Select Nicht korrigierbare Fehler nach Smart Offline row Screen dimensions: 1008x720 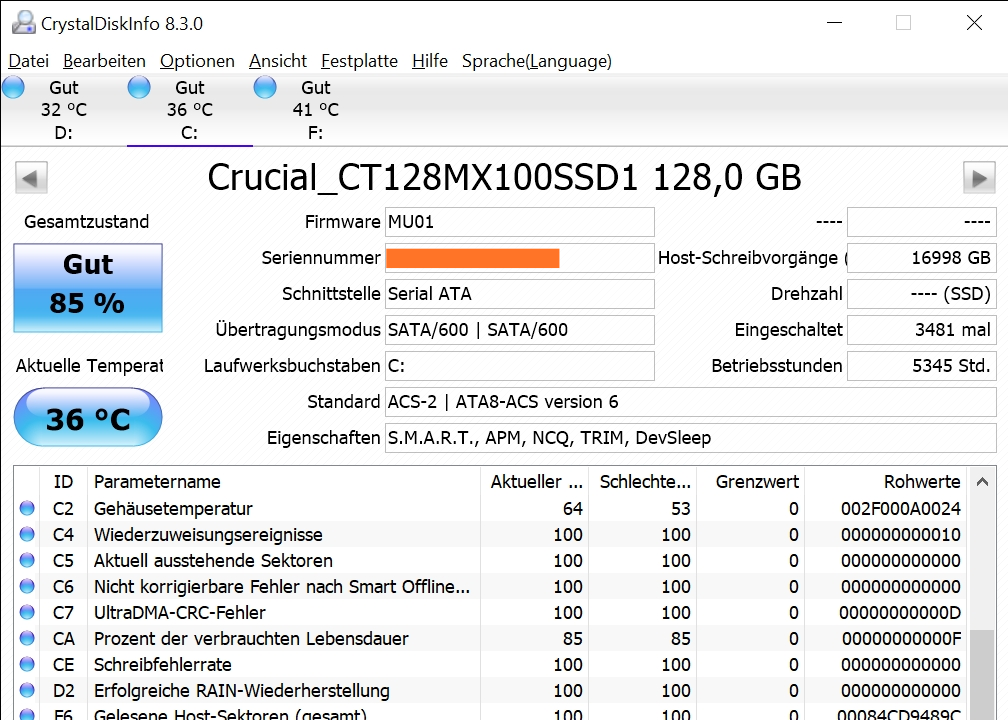click(x=490, y=586)
